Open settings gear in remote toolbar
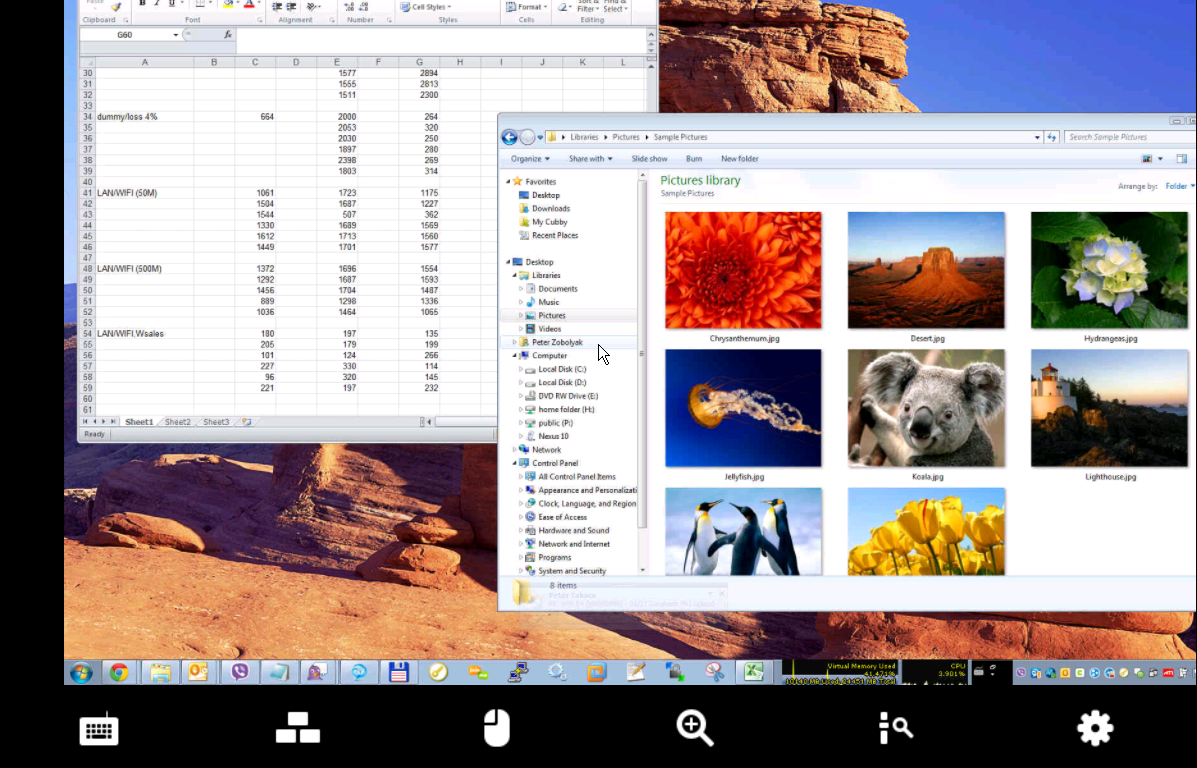Screen dimensions: 1197x768 click(x=1095, y=728)
